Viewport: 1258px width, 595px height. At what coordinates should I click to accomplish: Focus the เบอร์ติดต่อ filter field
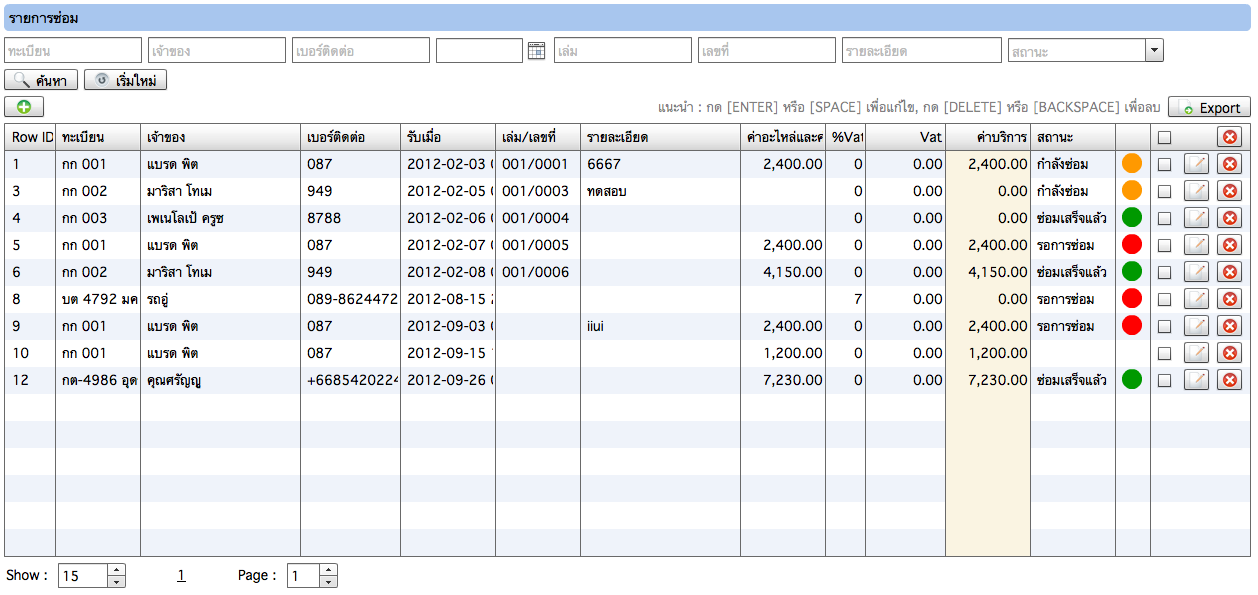click(361, 51)
